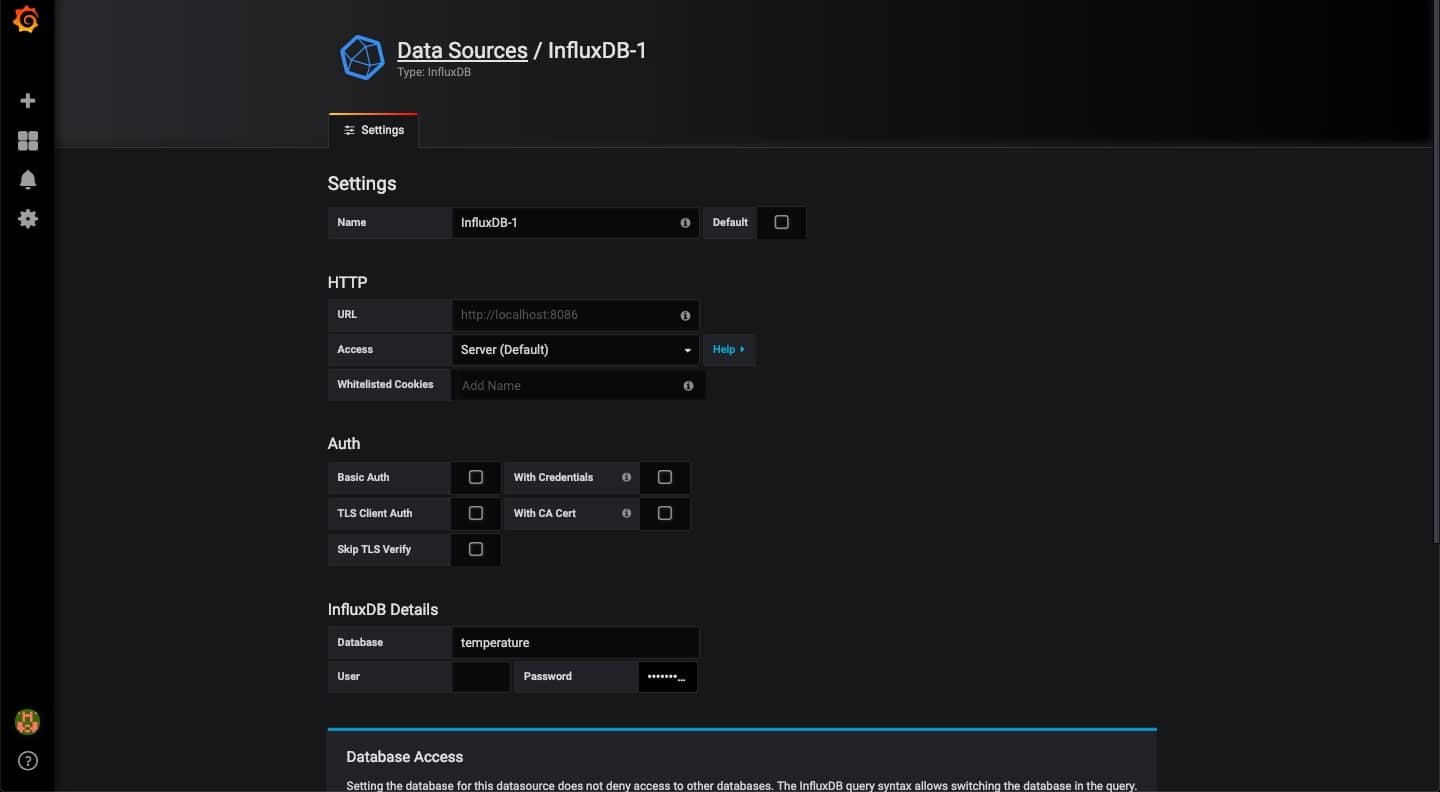1440x792 pixels.
Task: Open the Grafana home logo
Action: [x=27, y=19]
